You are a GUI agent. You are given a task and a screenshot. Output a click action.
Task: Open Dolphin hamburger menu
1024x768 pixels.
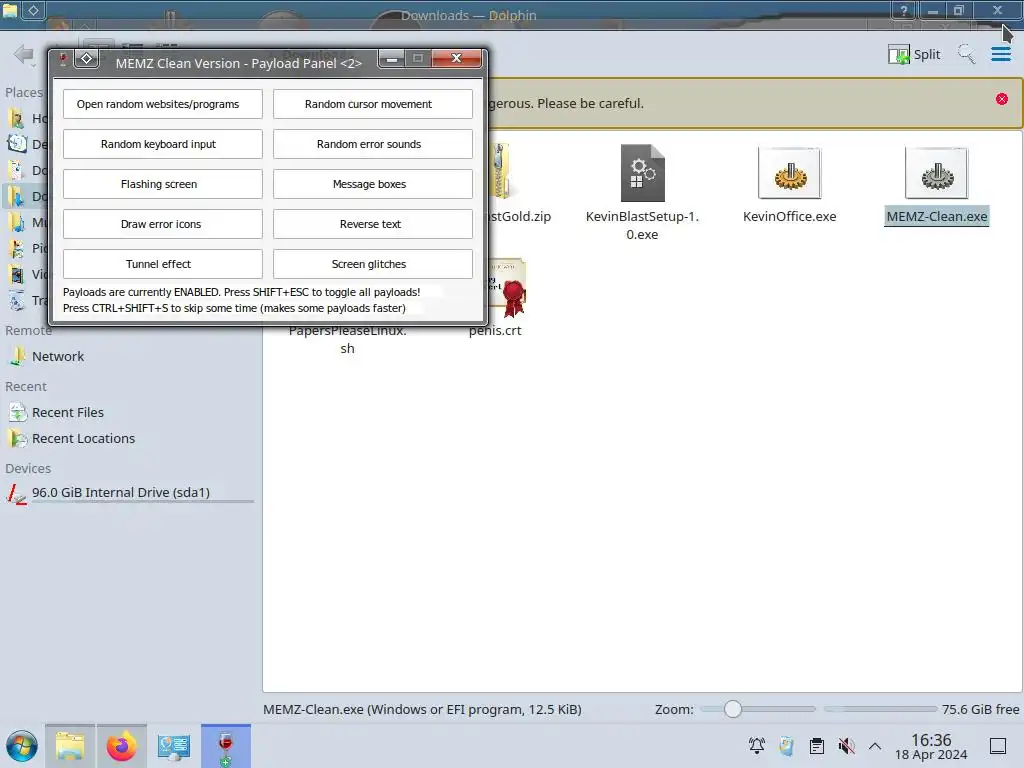pos(1000,54)
